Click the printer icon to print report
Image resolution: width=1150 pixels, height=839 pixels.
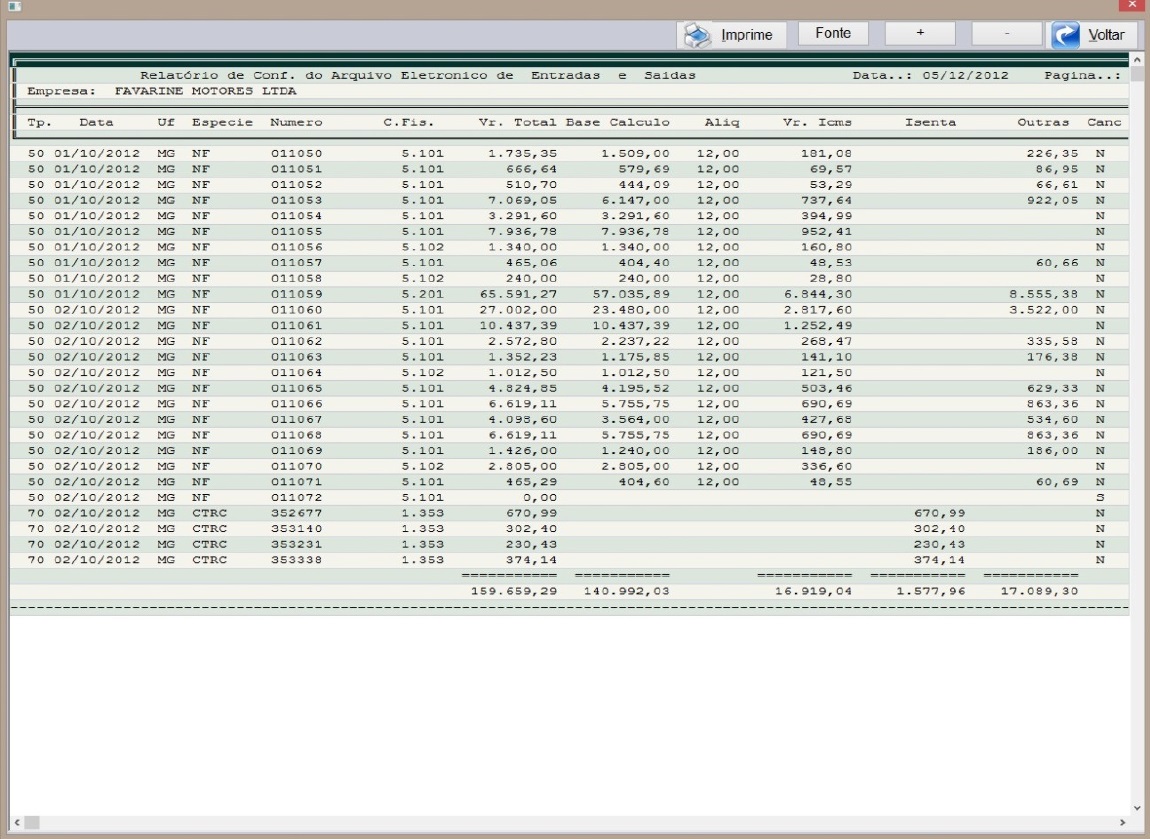click(698, 35)
